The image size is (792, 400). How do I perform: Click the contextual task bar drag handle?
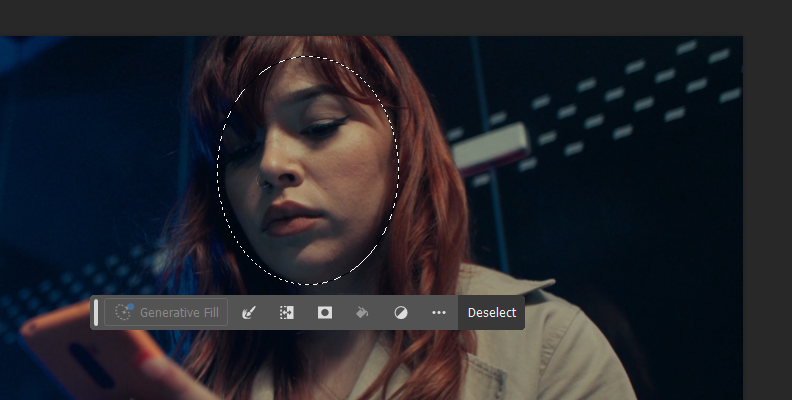(x=96, y=312)
